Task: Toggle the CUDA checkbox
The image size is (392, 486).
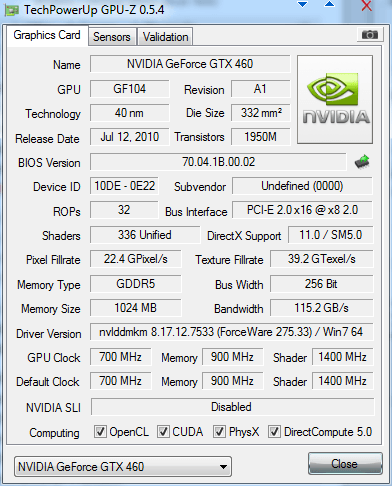Action: pyautogui.click(x=163, y=431)
